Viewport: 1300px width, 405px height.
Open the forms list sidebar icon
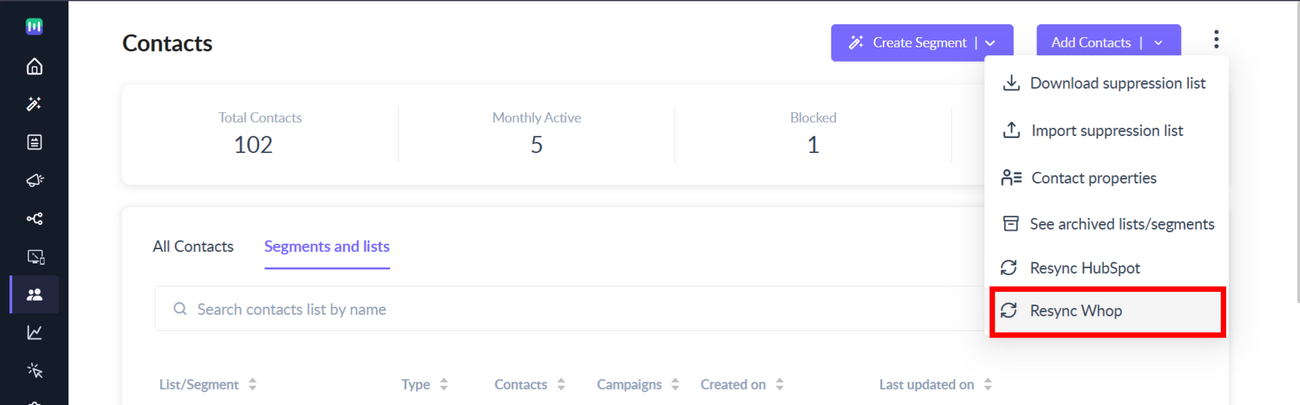coord(34,143)
